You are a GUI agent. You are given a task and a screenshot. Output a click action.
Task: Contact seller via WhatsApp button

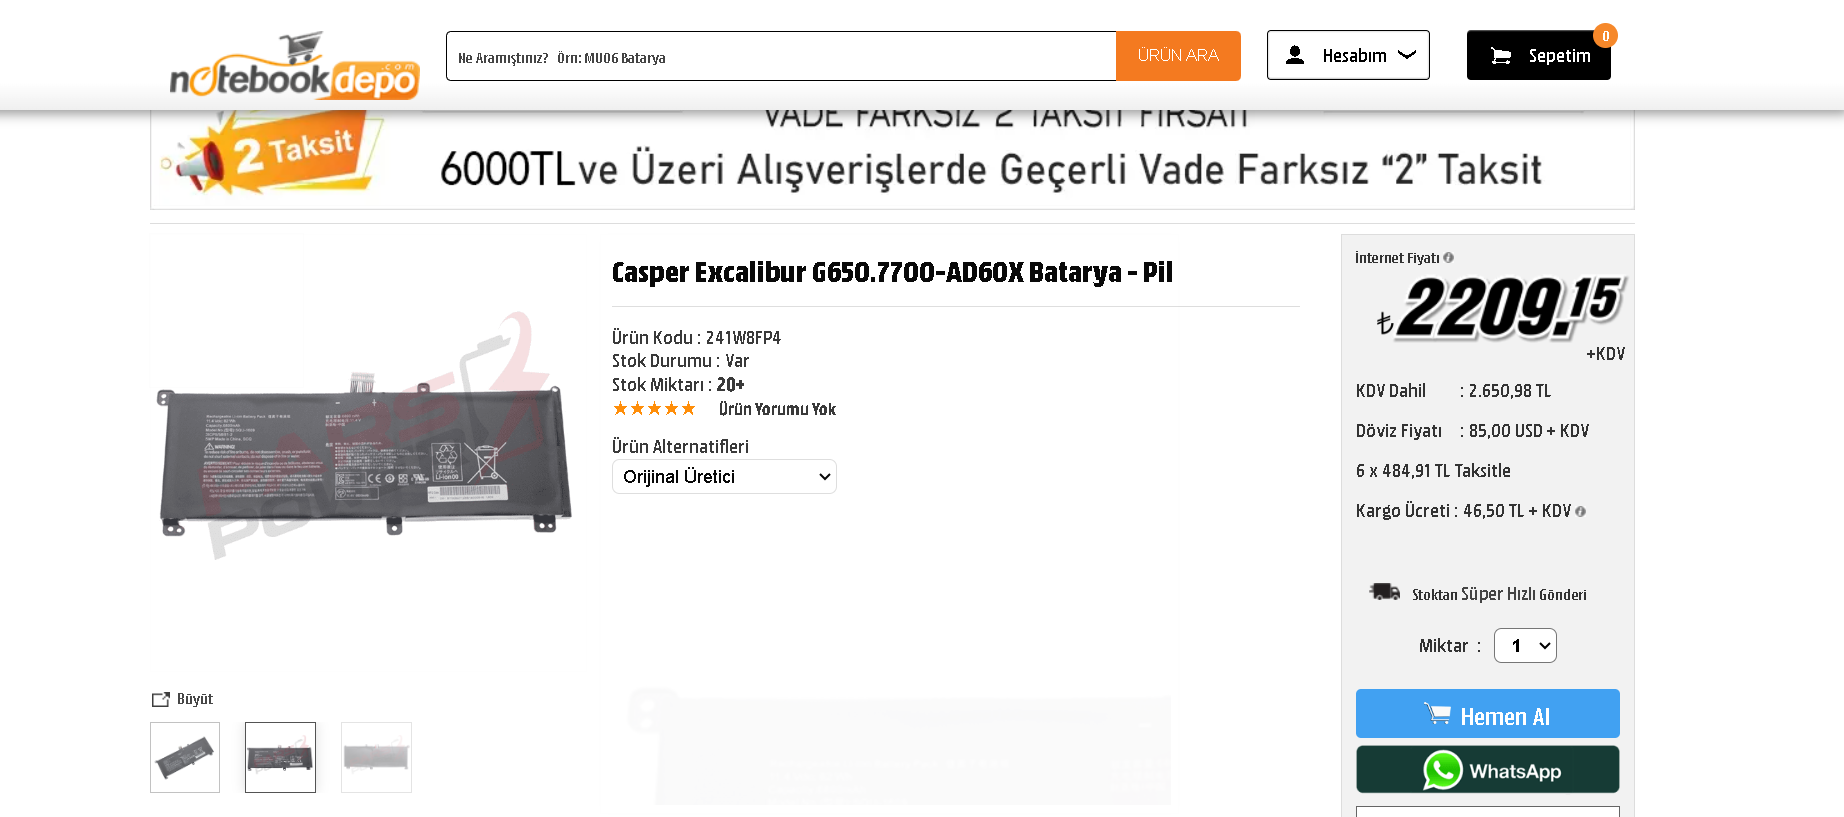click(x=1487, y=770)
